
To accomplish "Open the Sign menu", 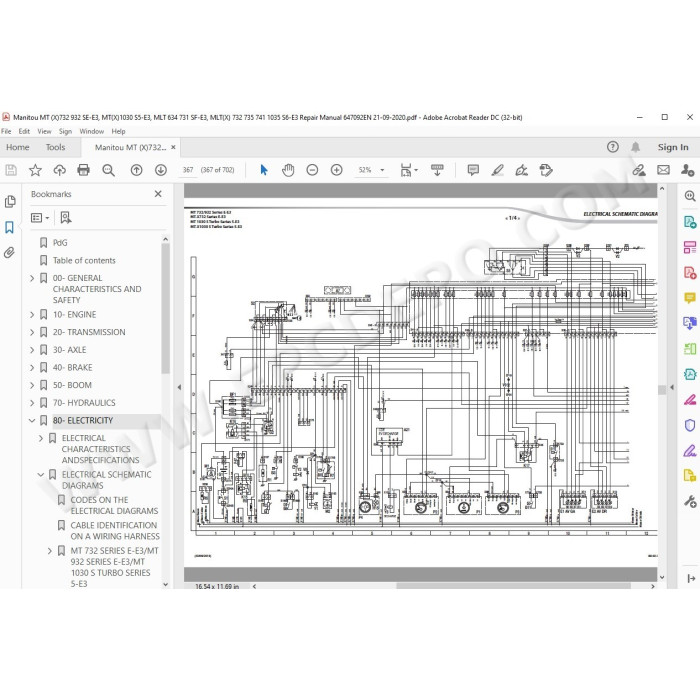I will coord(65,131).
